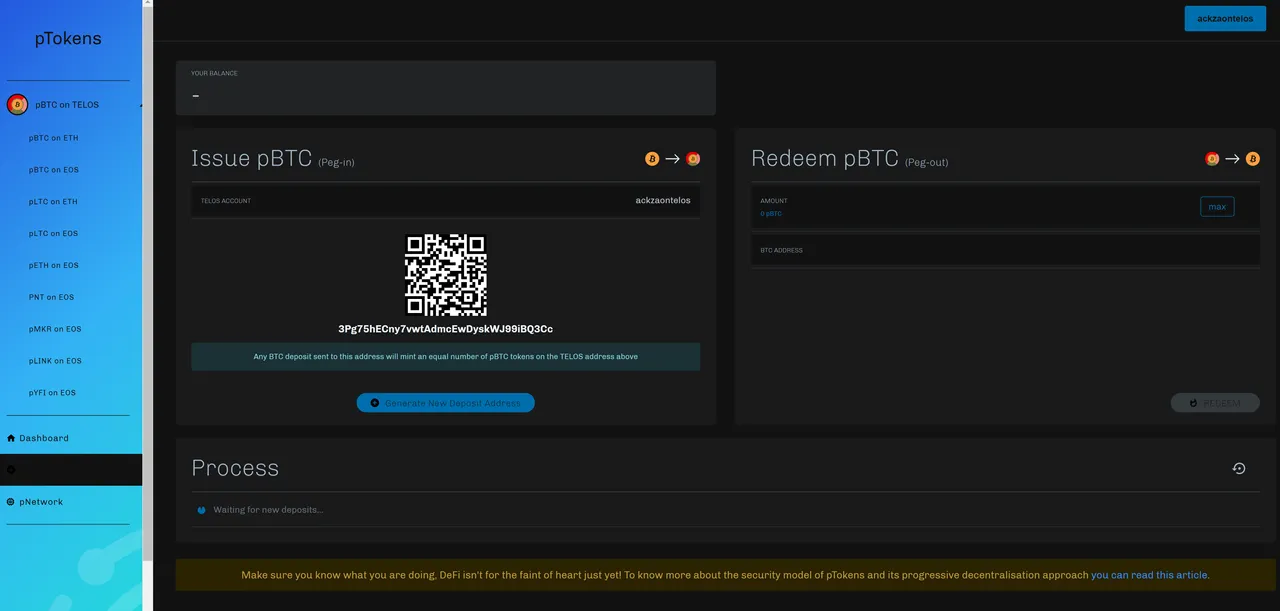1280x611 pixels.
Task: Click the Bitcoin icon in Issue pBTC header
Action: (652, 159)
